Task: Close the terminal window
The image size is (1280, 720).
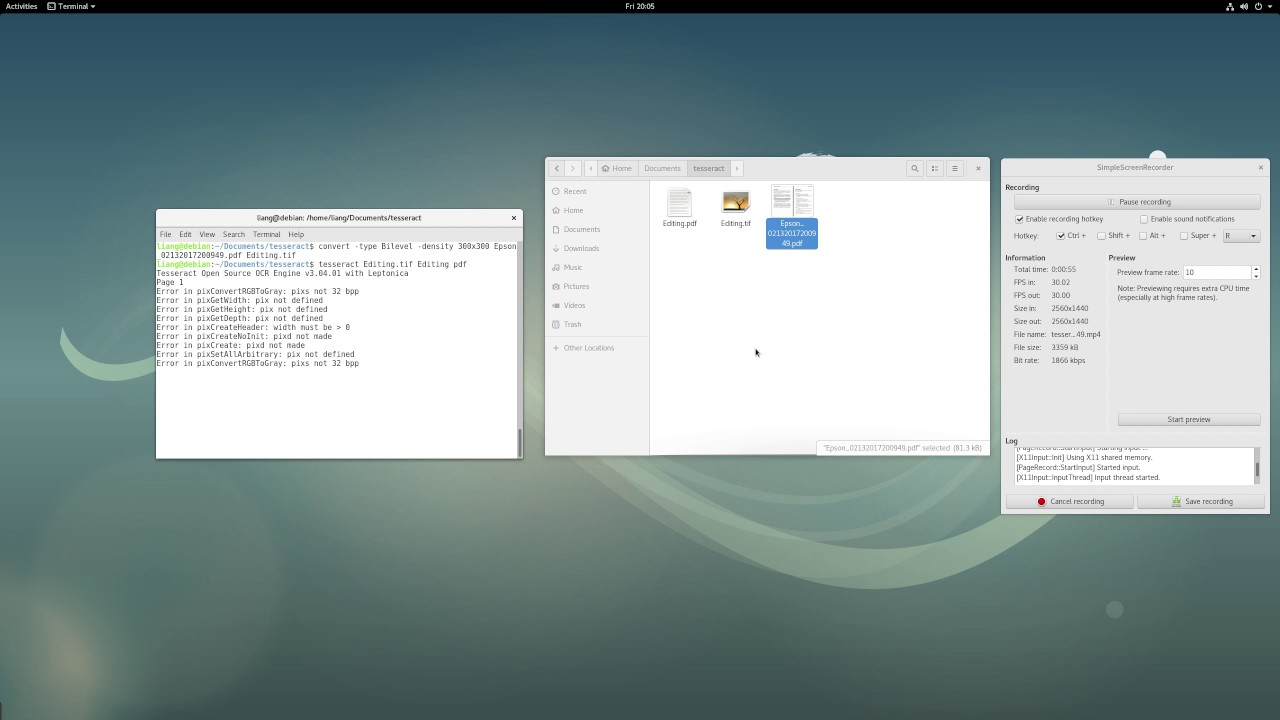Action: coord(514,217)
